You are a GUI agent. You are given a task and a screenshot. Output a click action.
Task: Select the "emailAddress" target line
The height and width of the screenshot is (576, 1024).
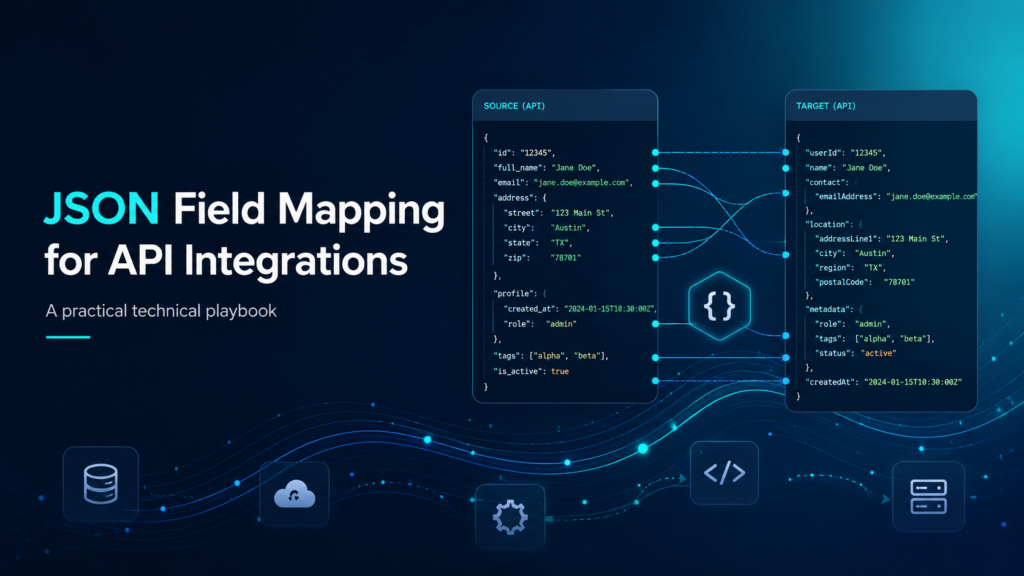[x=896, y=197]
